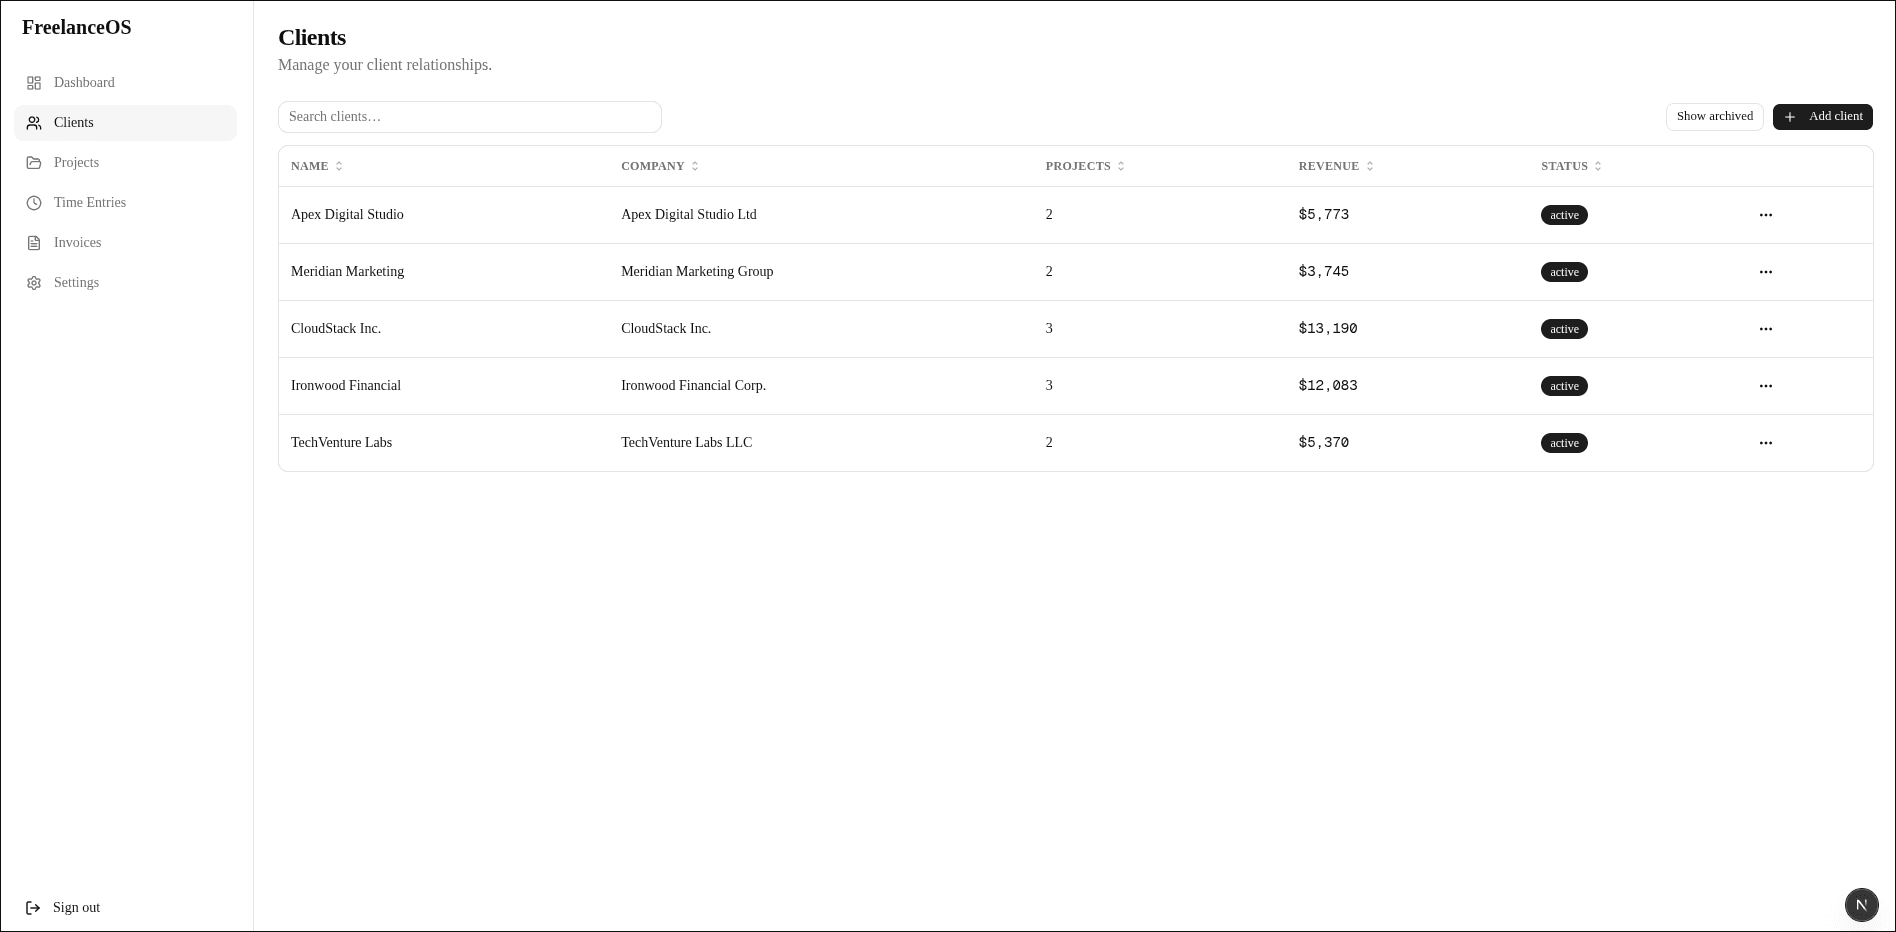Open actions menu for TechVenture Labs

(1766, 443)
